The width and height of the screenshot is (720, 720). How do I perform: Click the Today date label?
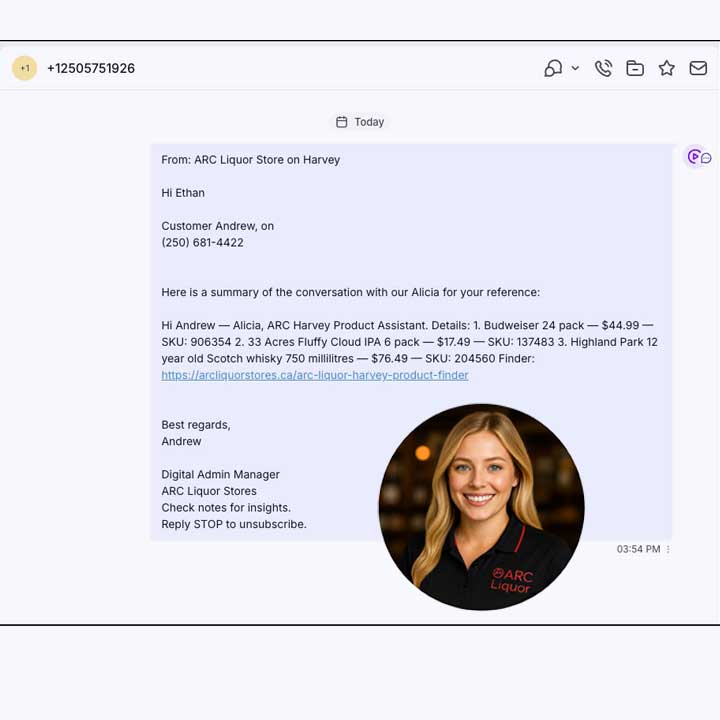click(369, 122)
